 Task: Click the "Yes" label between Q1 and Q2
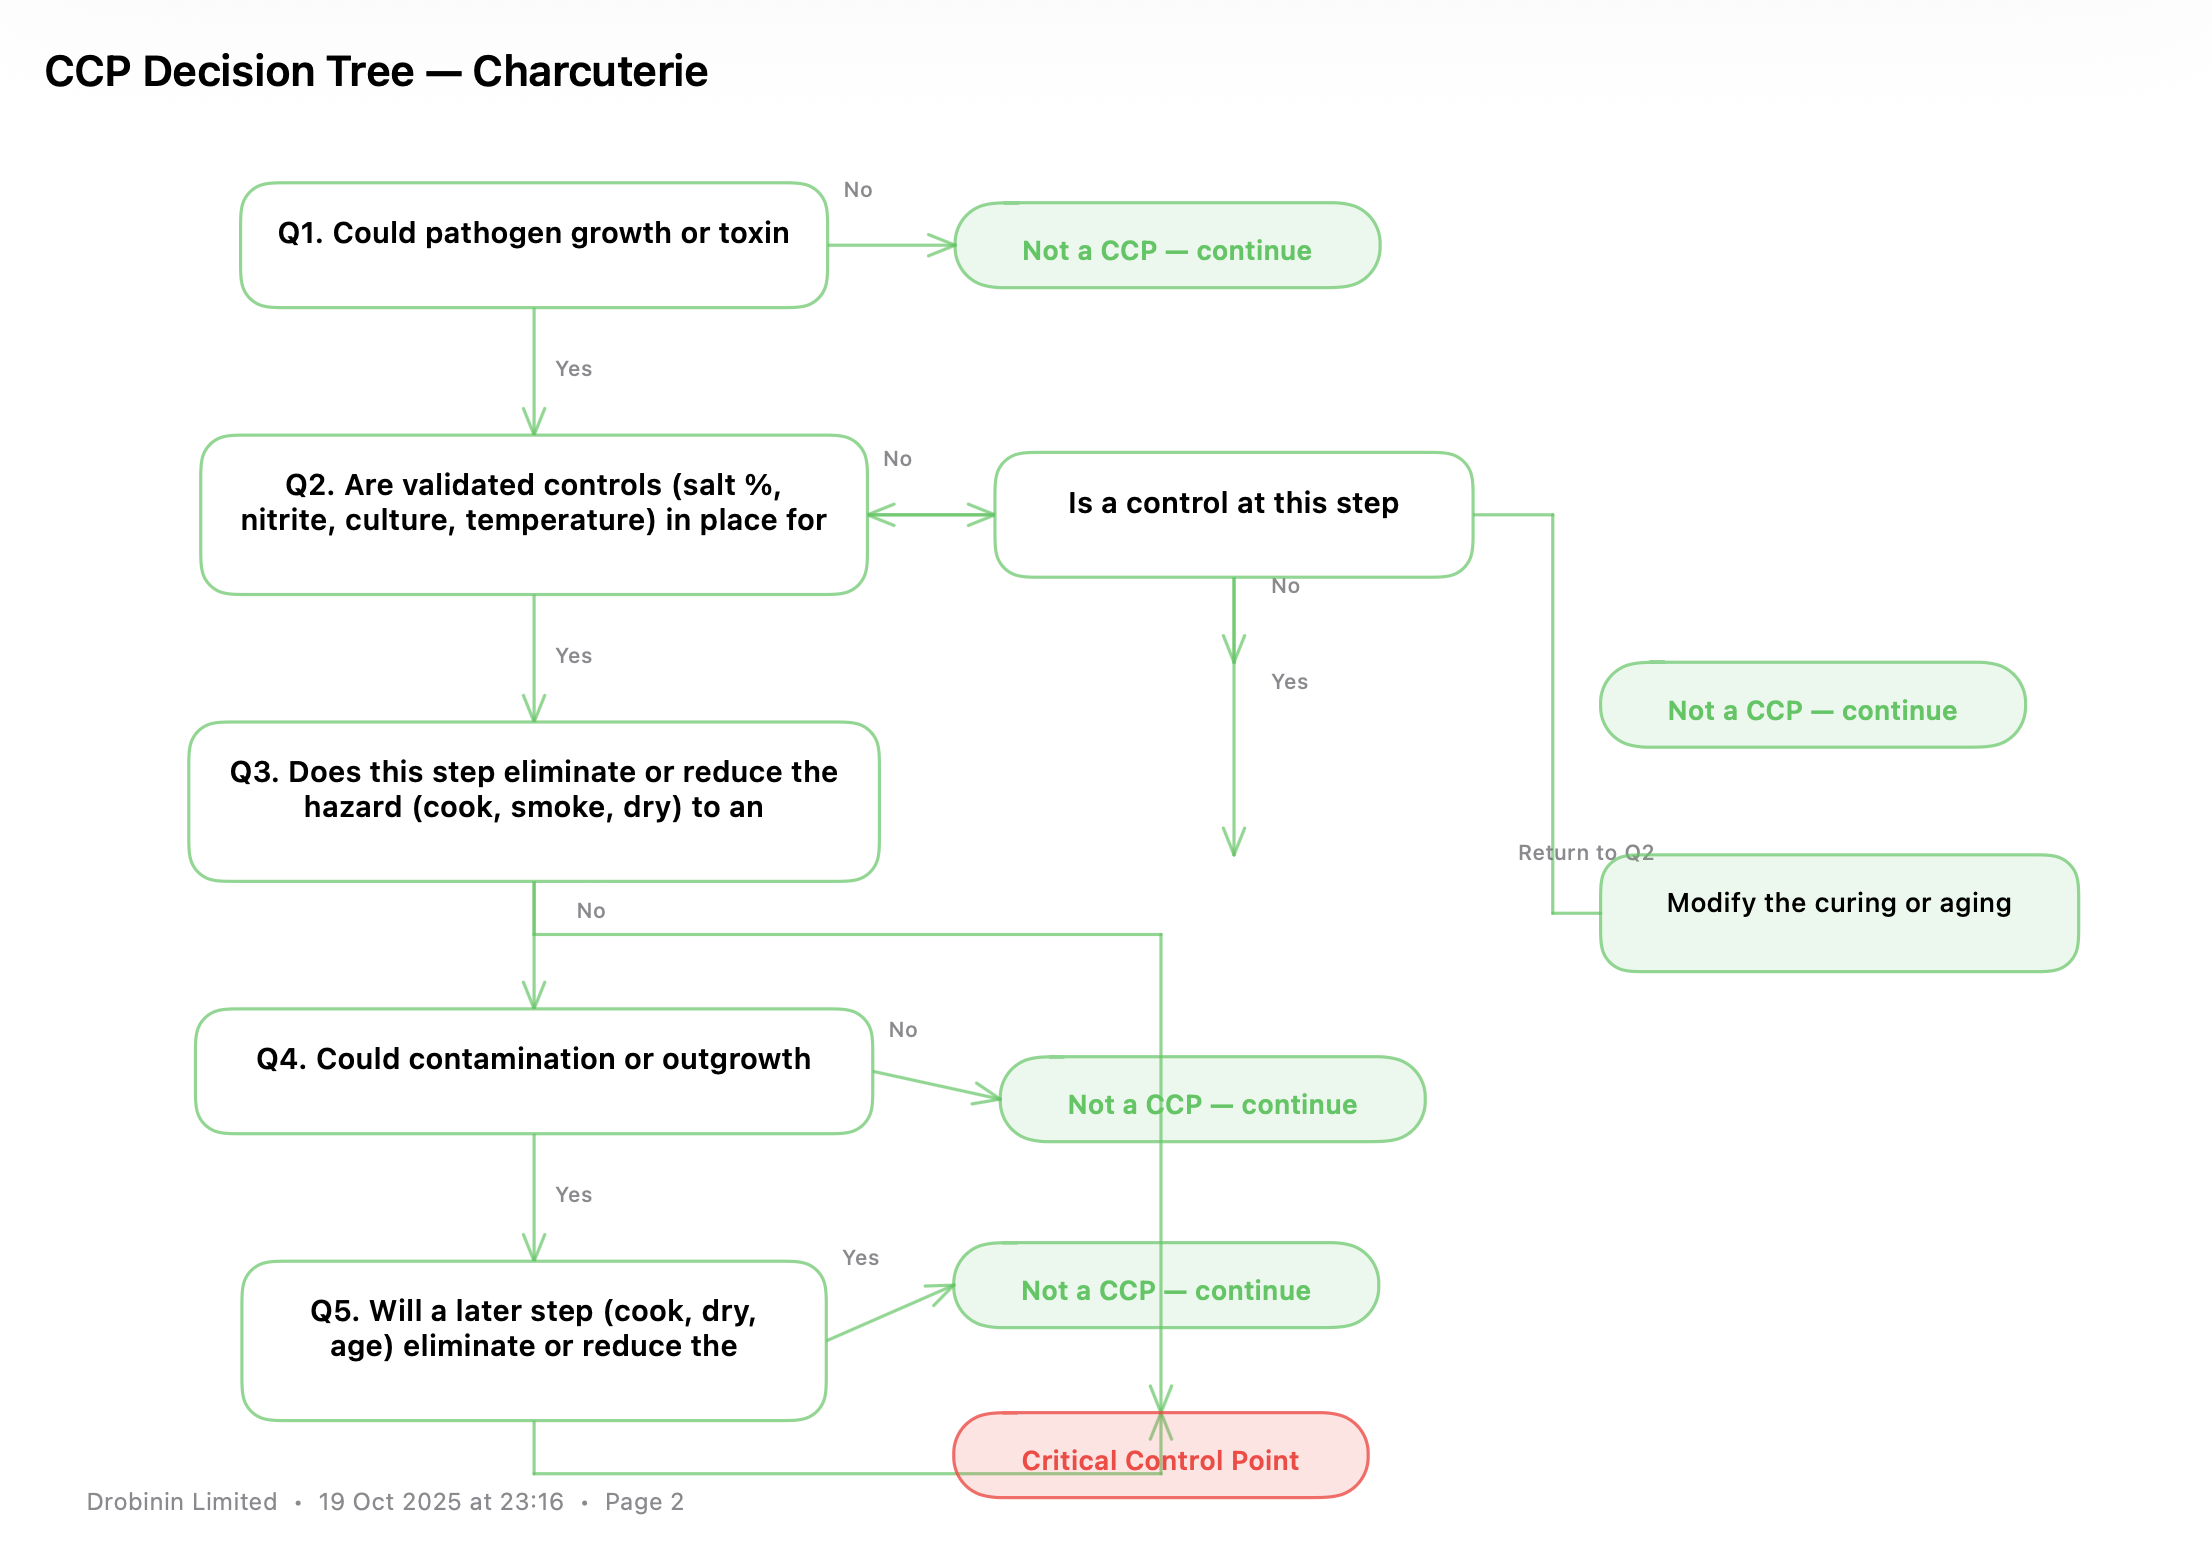click(573, 369)
